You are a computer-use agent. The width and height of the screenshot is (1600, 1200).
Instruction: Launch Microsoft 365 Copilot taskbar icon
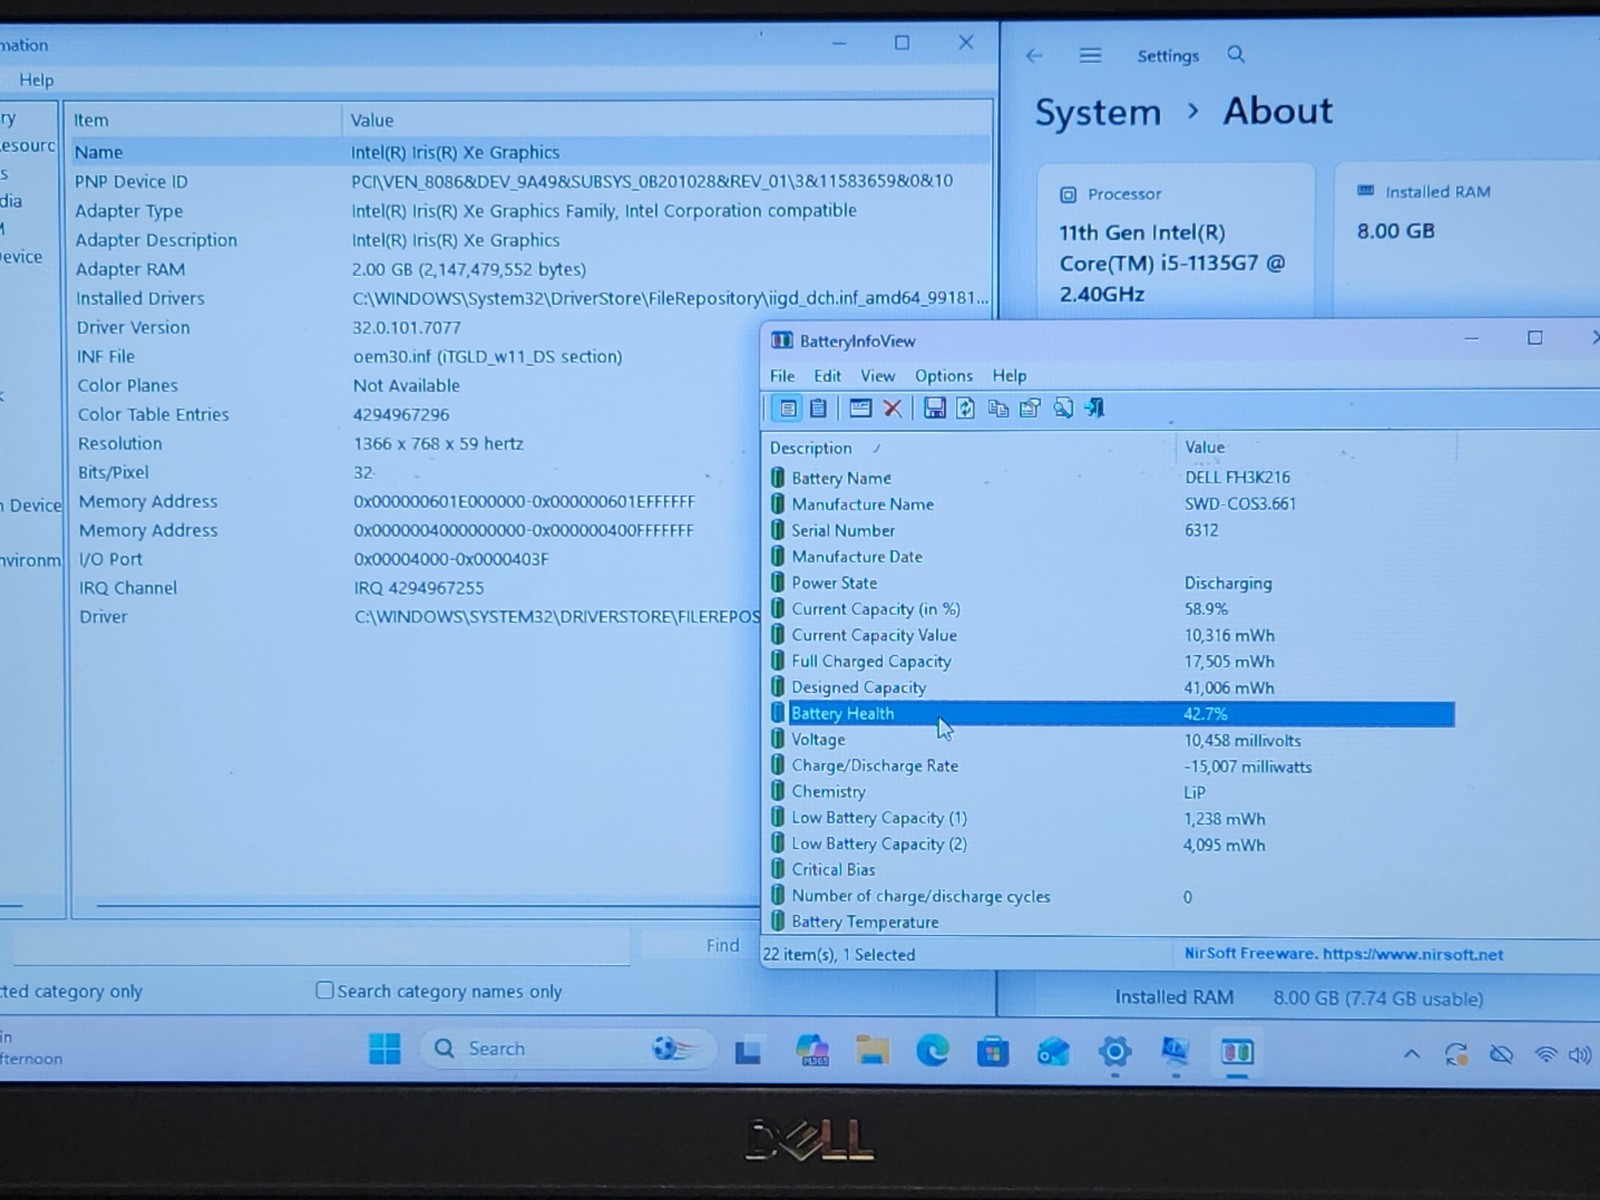(812, 1050)
